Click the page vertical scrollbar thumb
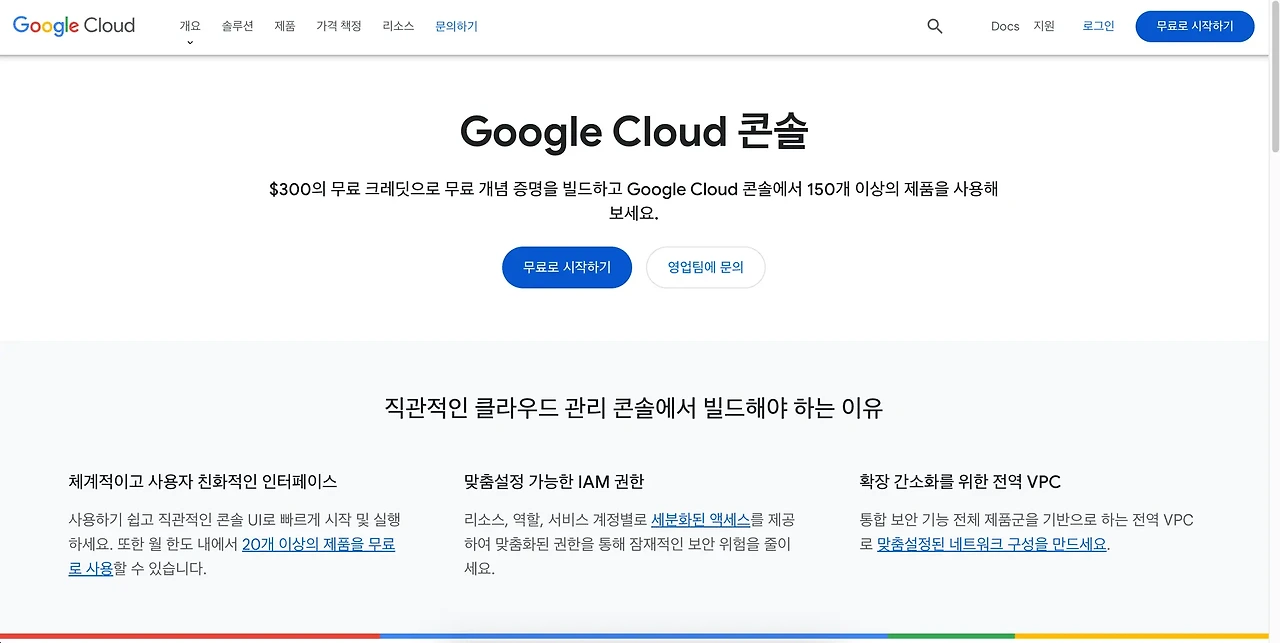 coord(1274,78)
